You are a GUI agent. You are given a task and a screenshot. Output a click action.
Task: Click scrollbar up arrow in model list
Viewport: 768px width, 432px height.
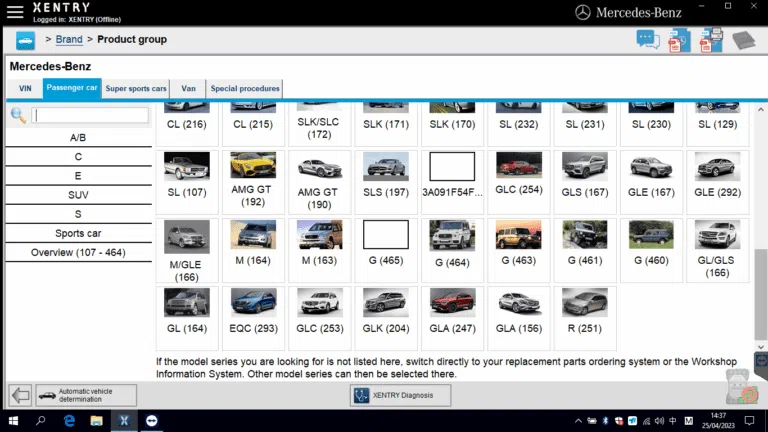click(x=761, y=110)
